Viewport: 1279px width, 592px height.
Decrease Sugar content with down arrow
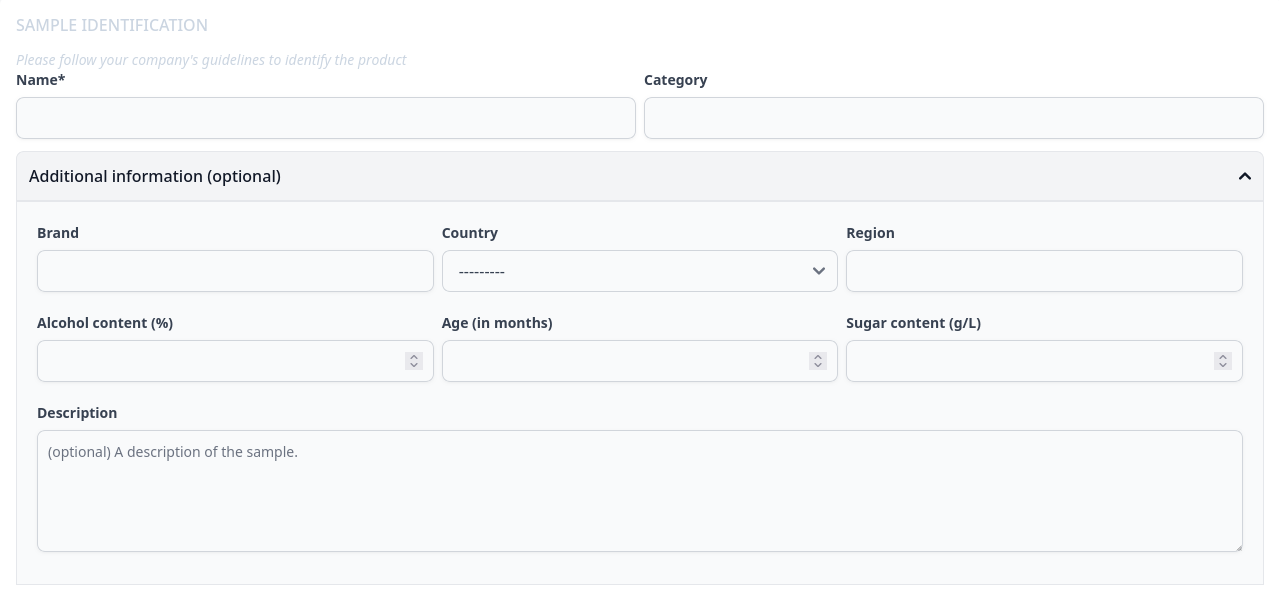pyautogui.click(x=1223, y=366)
